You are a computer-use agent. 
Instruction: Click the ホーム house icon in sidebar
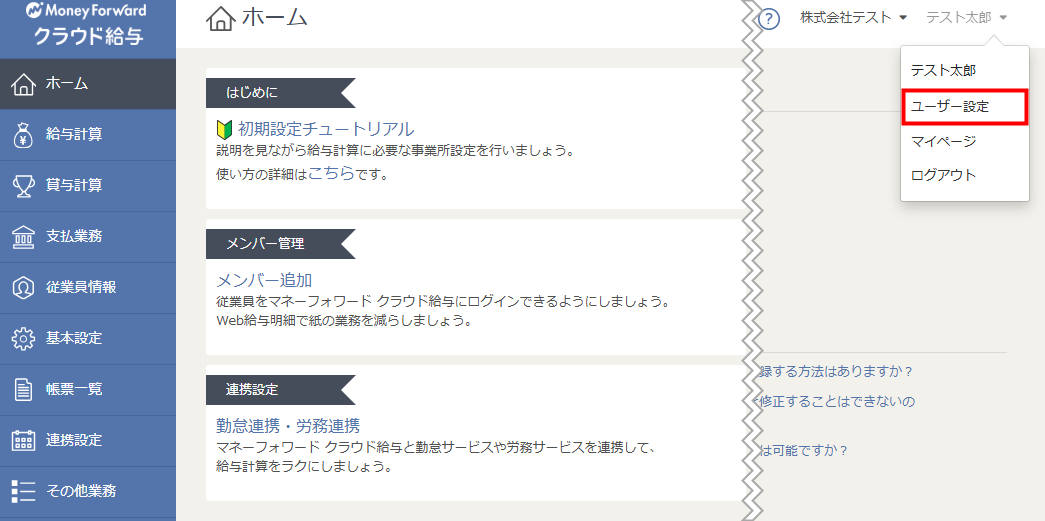pos(23,84)
